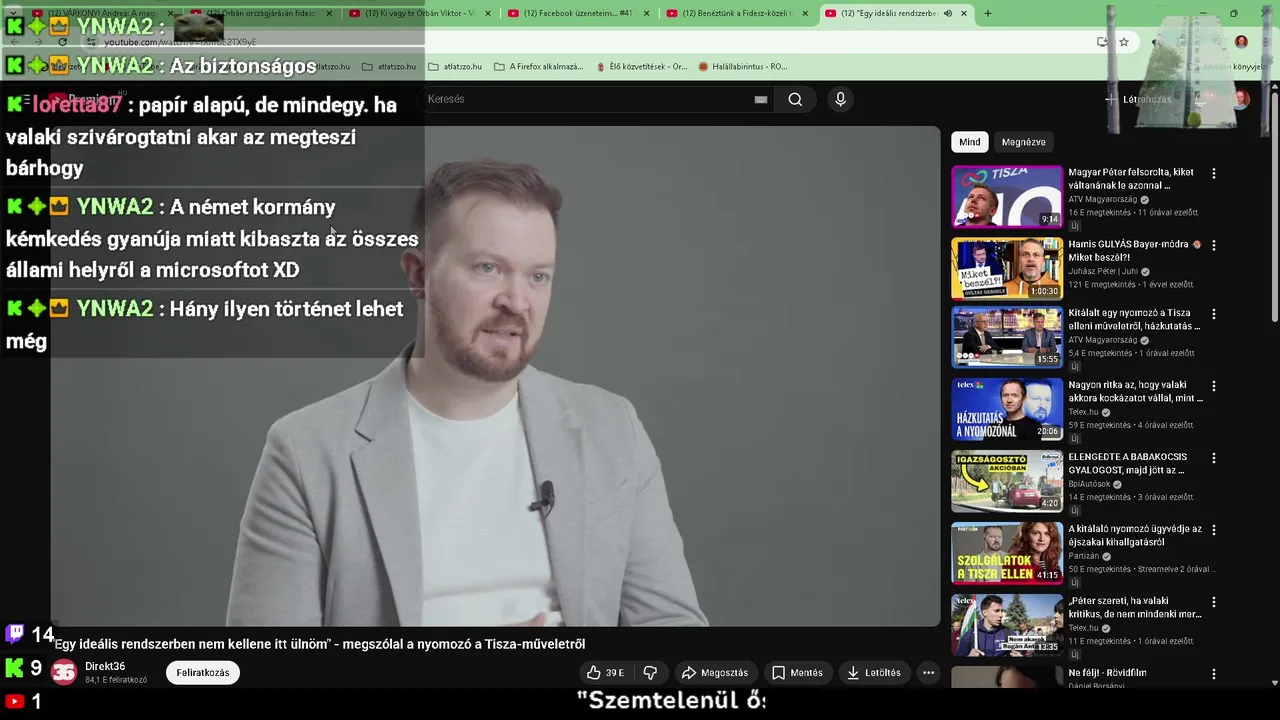Open the Juhász Péter | Juhi channel link

click(x=1103, y=272)
